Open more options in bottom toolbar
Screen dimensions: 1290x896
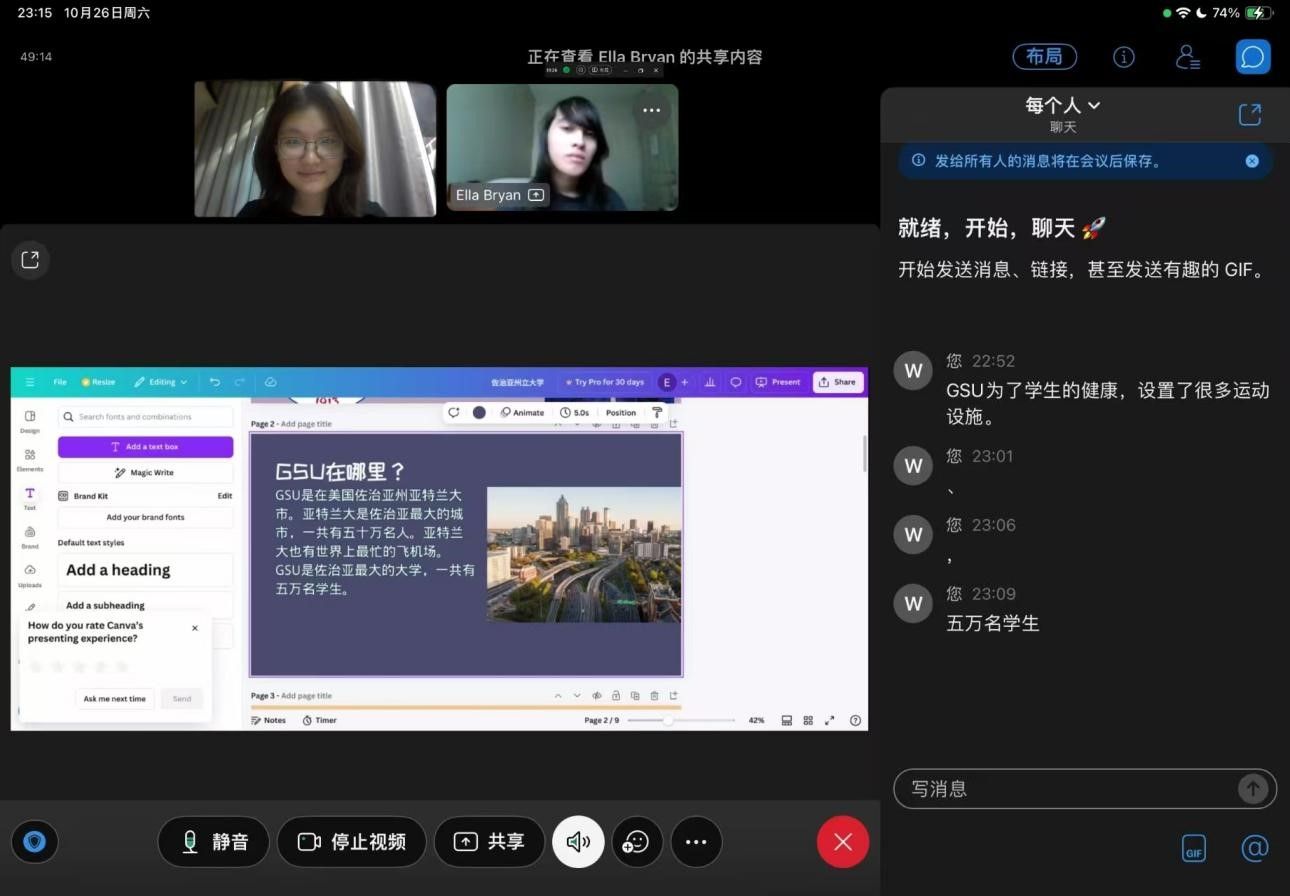[696, 842]
